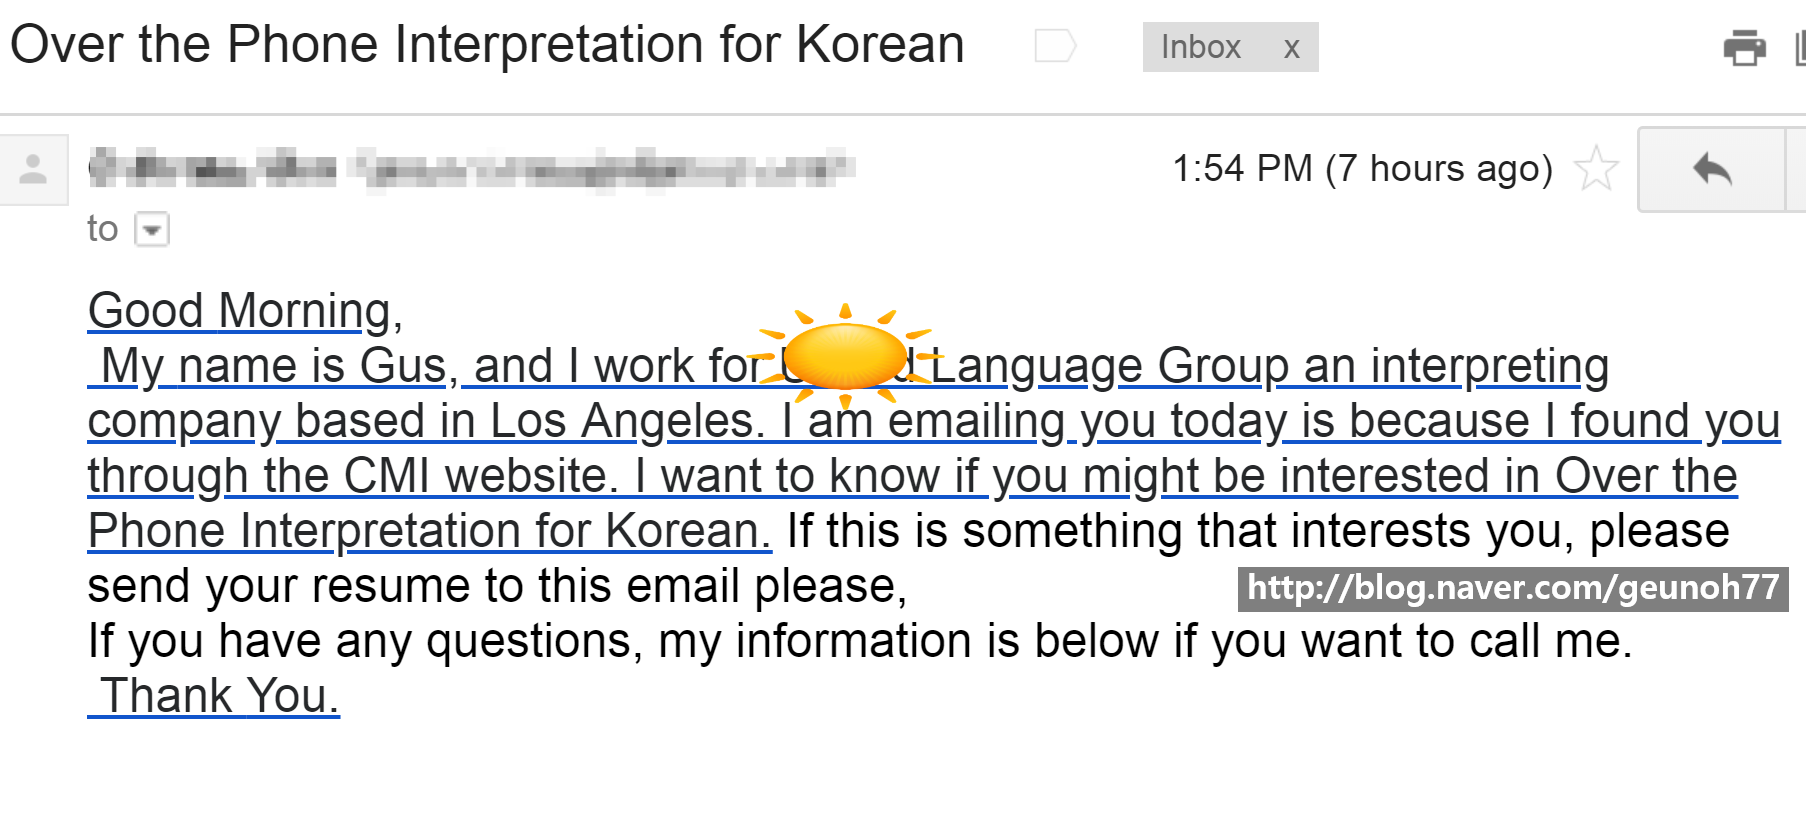1806x814 pixels.
Task: Show details dropdown next to "to"
Action: (x=152, y=230)
